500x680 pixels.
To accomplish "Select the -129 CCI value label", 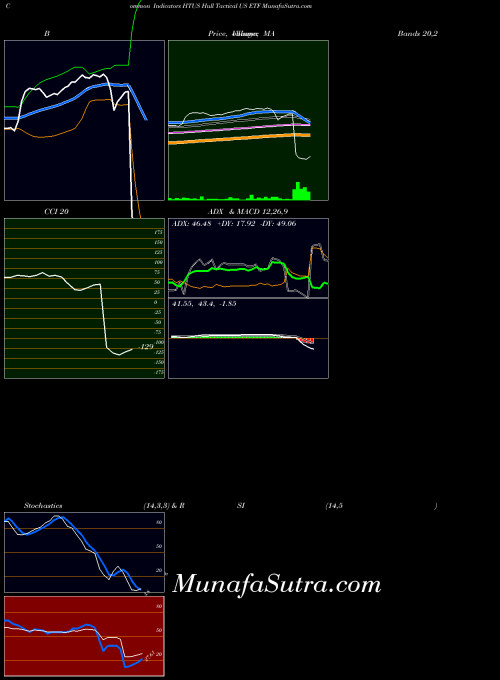I will coord(146,347).
